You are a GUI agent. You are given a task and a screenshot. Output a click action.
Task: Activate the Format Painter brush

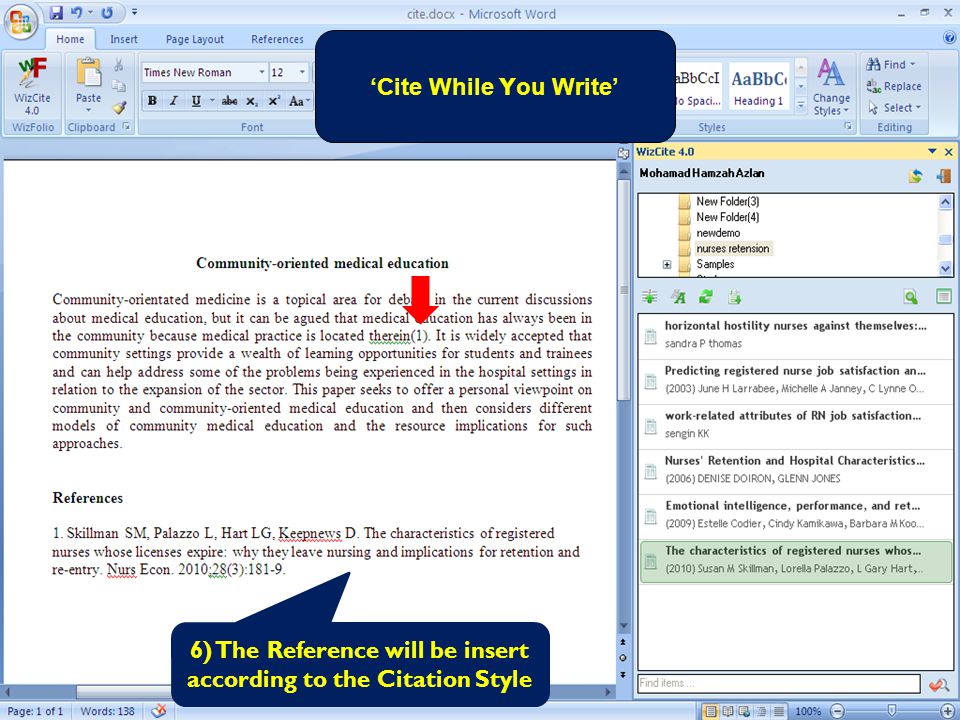coord(119,108)
